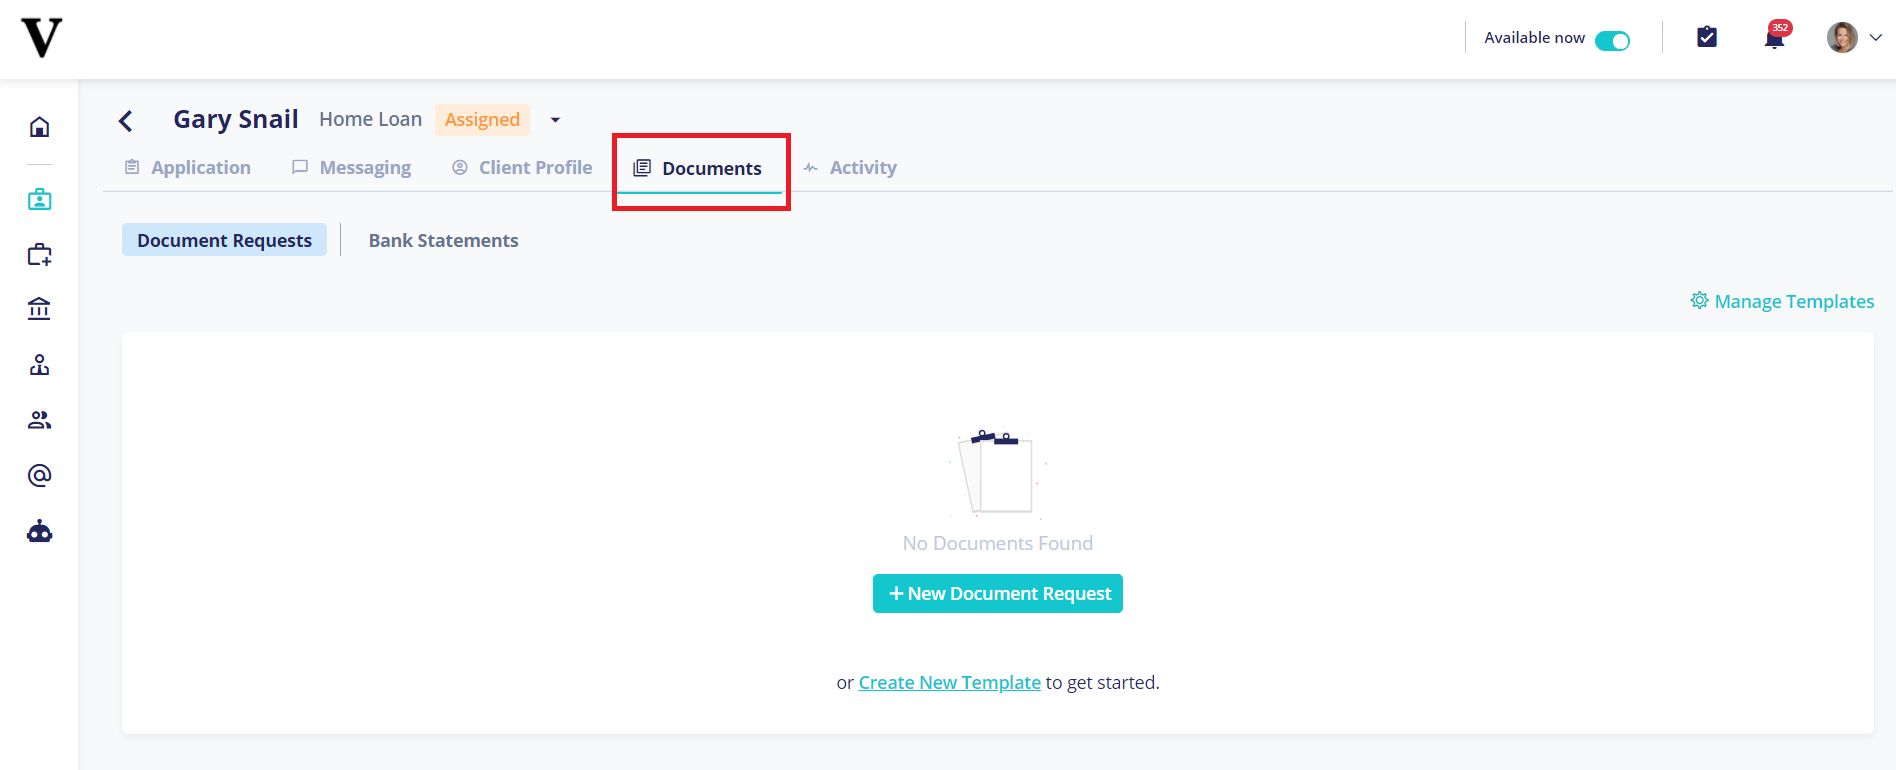Open the home icon in sidebar
1896x770 pixels.
pyautogui.click(x=39, y=127)
